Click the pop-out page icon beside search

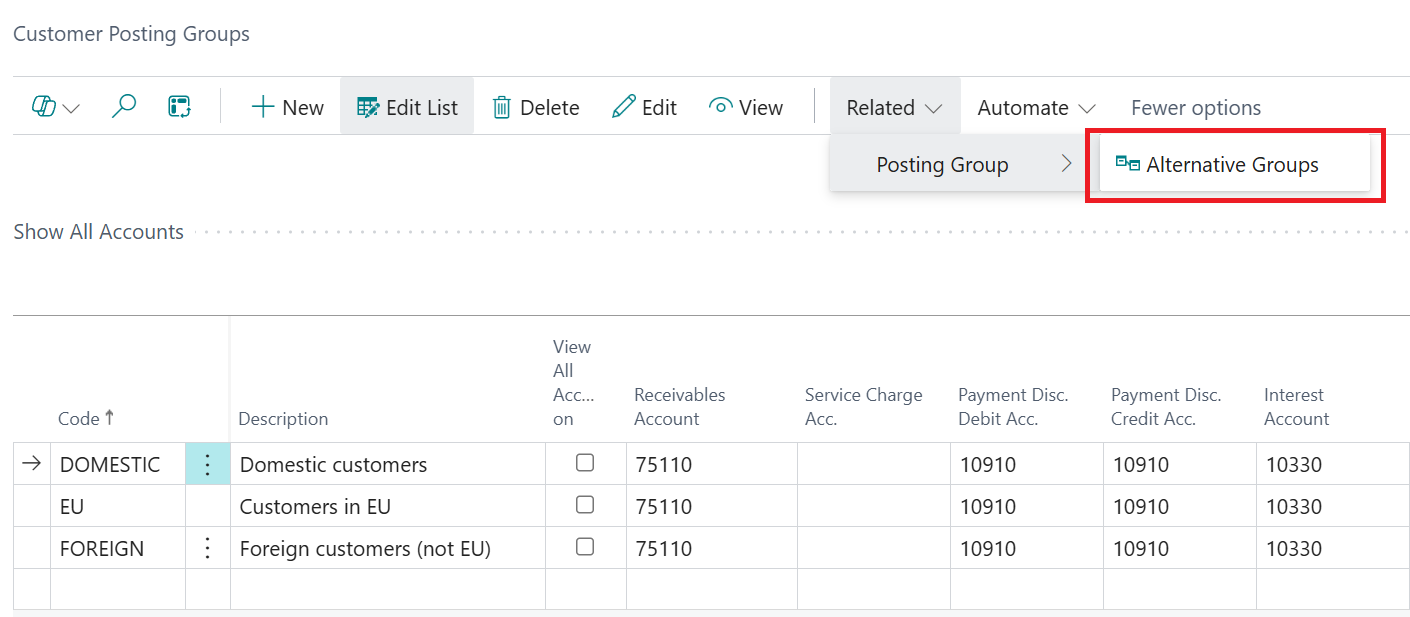179,106
